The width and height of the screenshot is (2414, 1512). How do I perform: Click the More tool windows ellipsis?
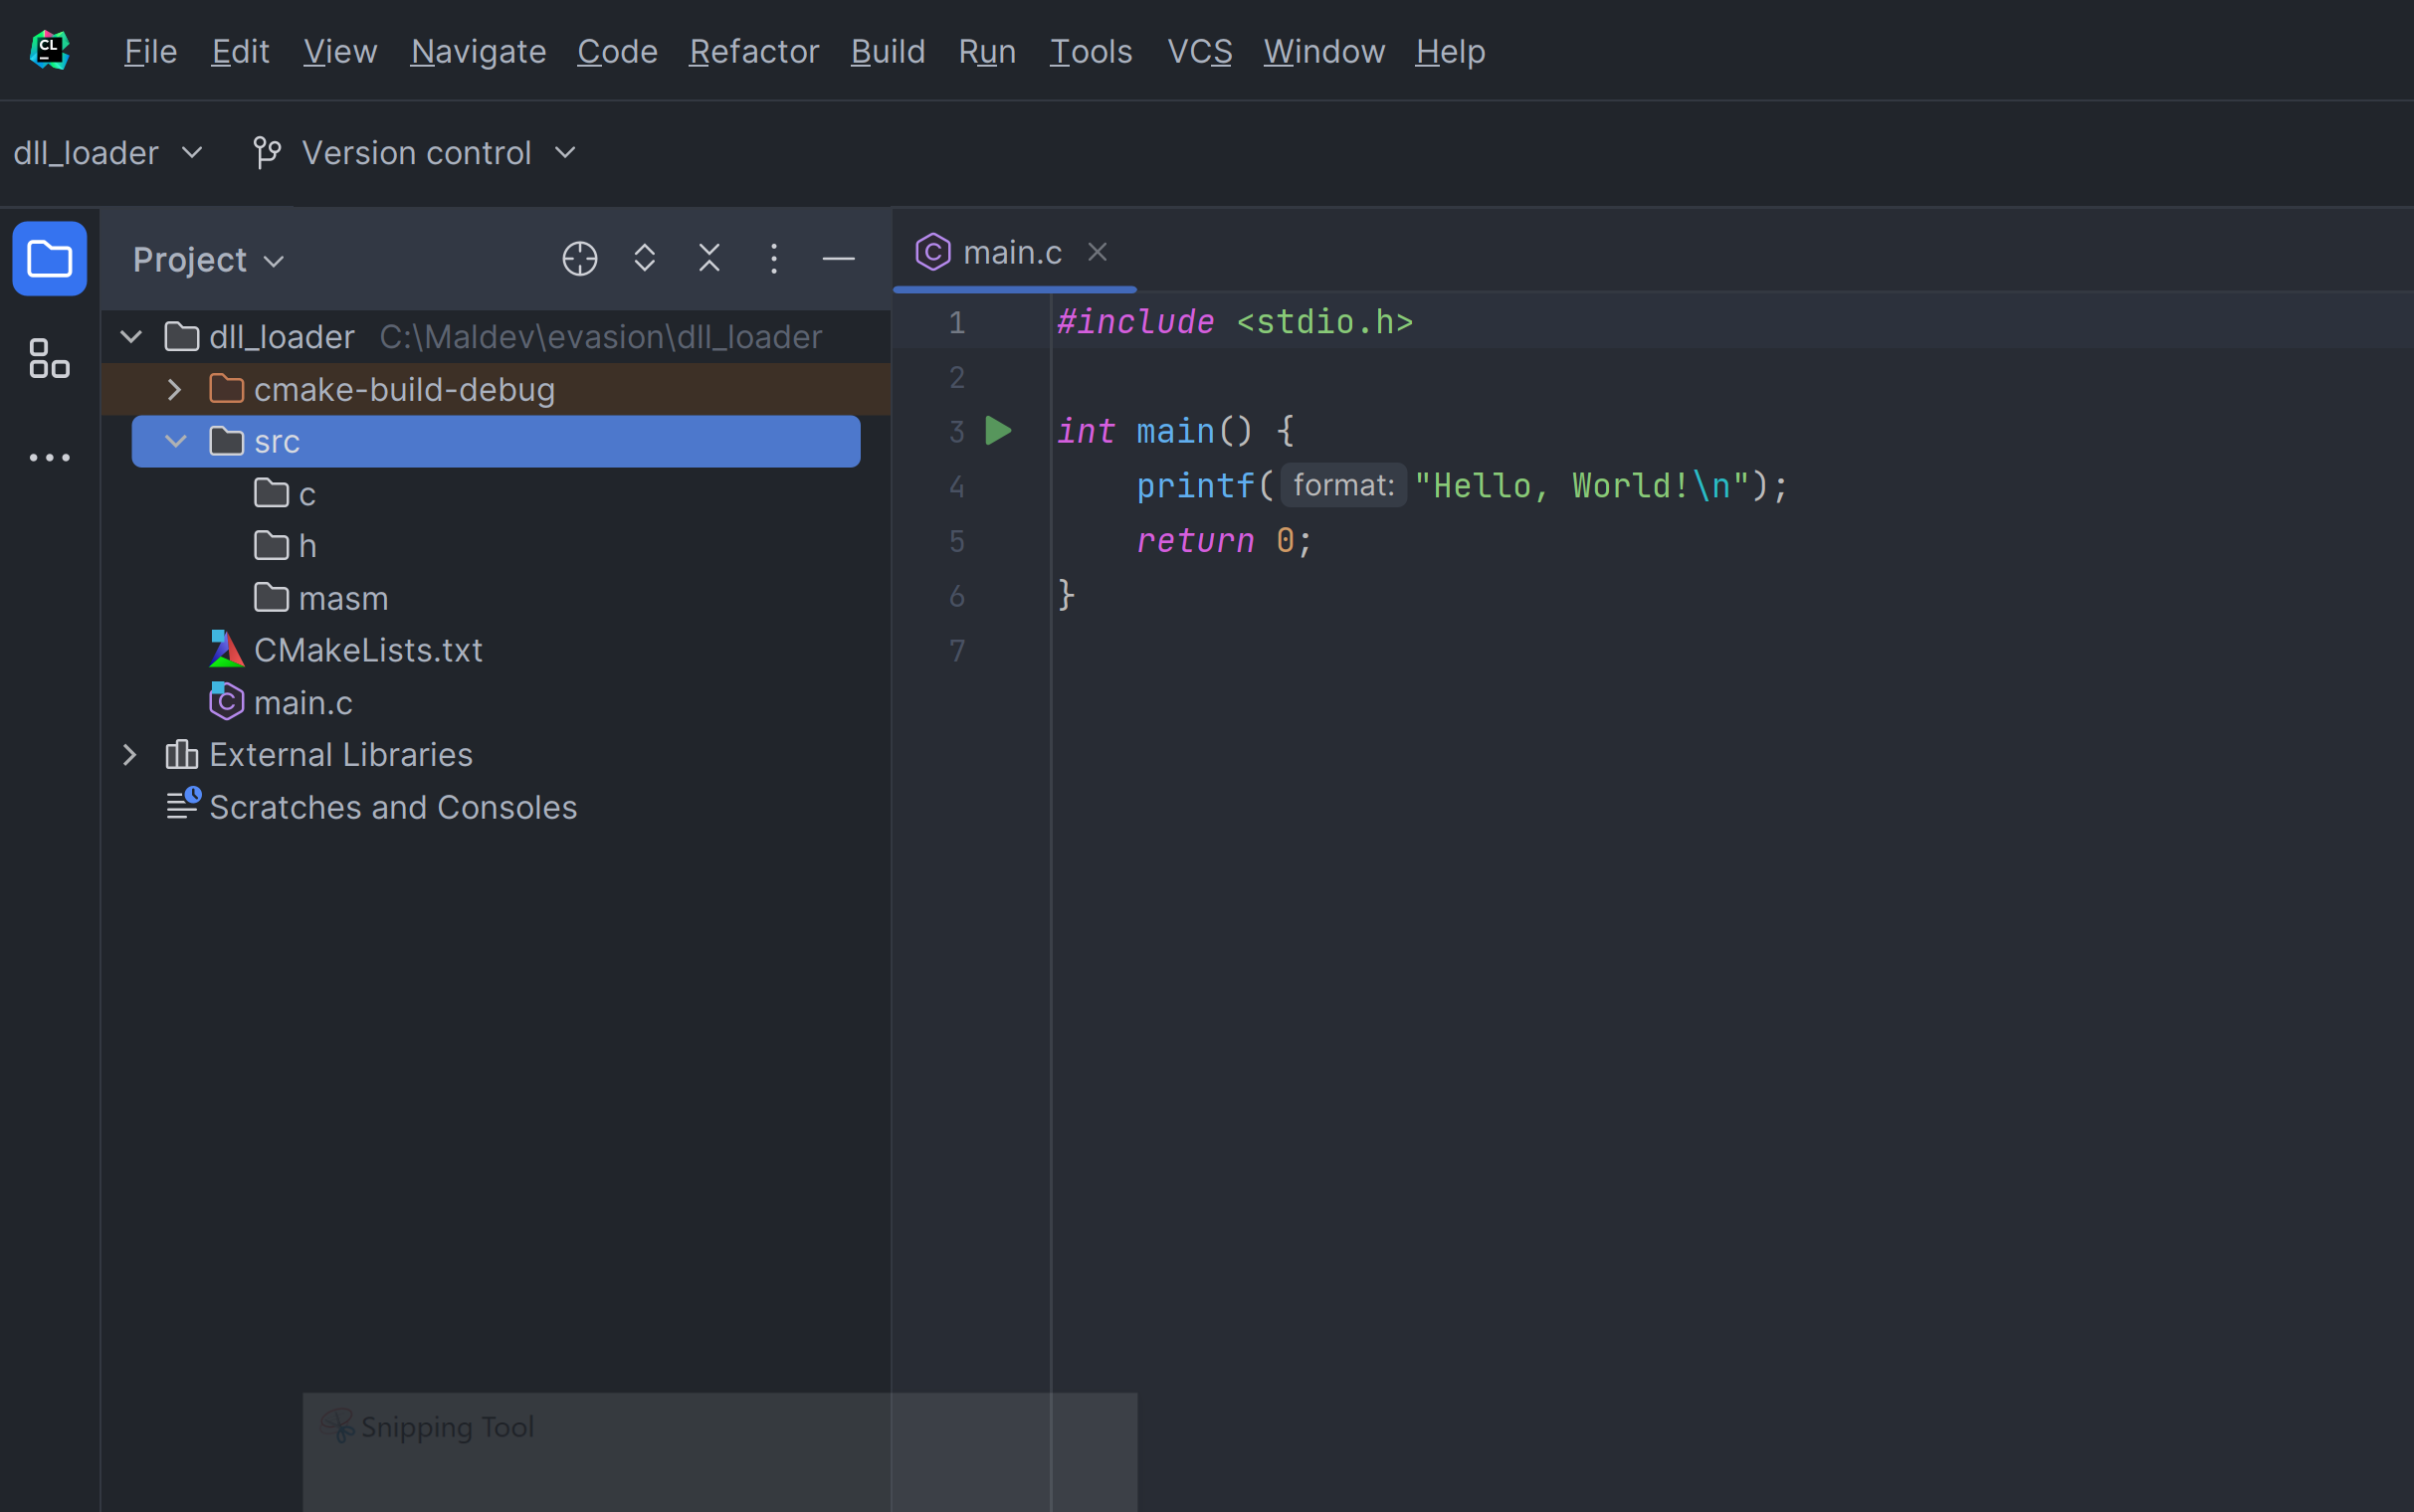[49, 458]
